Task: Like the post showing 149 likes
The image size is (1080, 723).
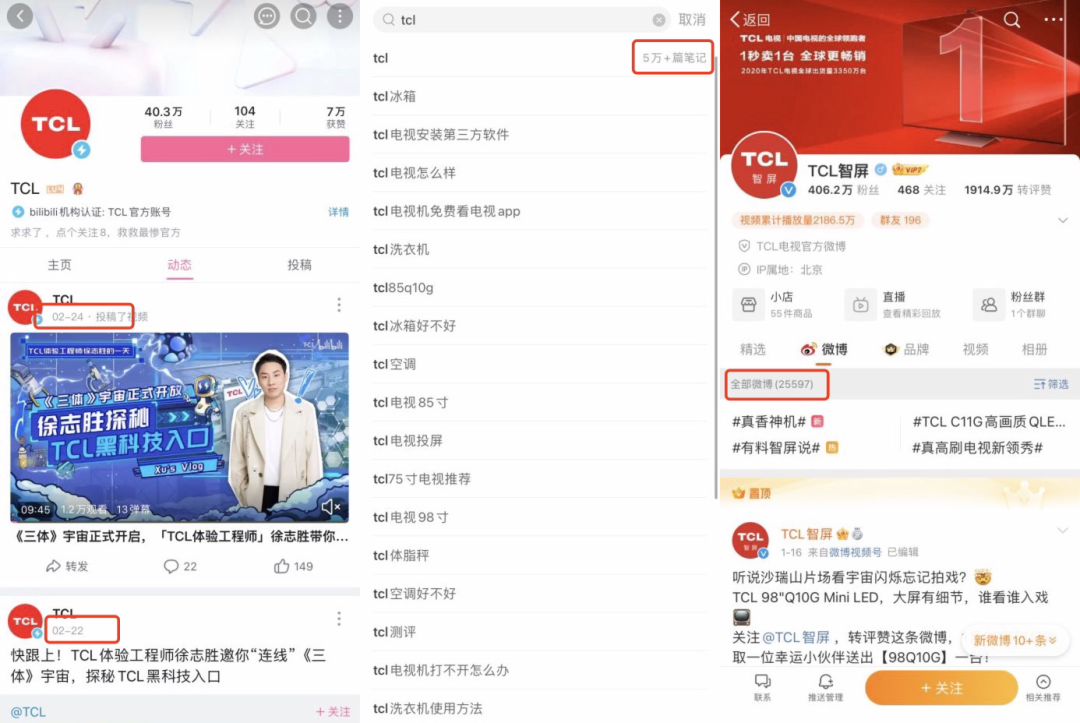Action: coord(293,566)
